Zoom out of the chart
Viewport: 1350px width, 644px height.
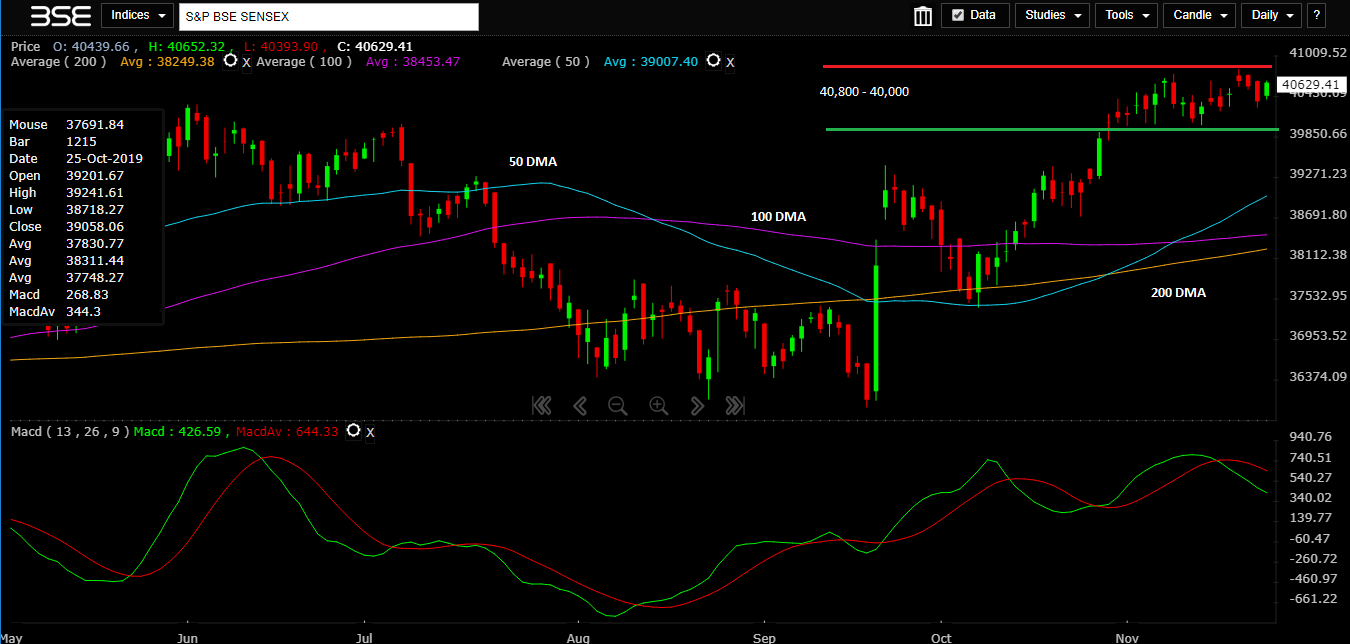point(618,405)
